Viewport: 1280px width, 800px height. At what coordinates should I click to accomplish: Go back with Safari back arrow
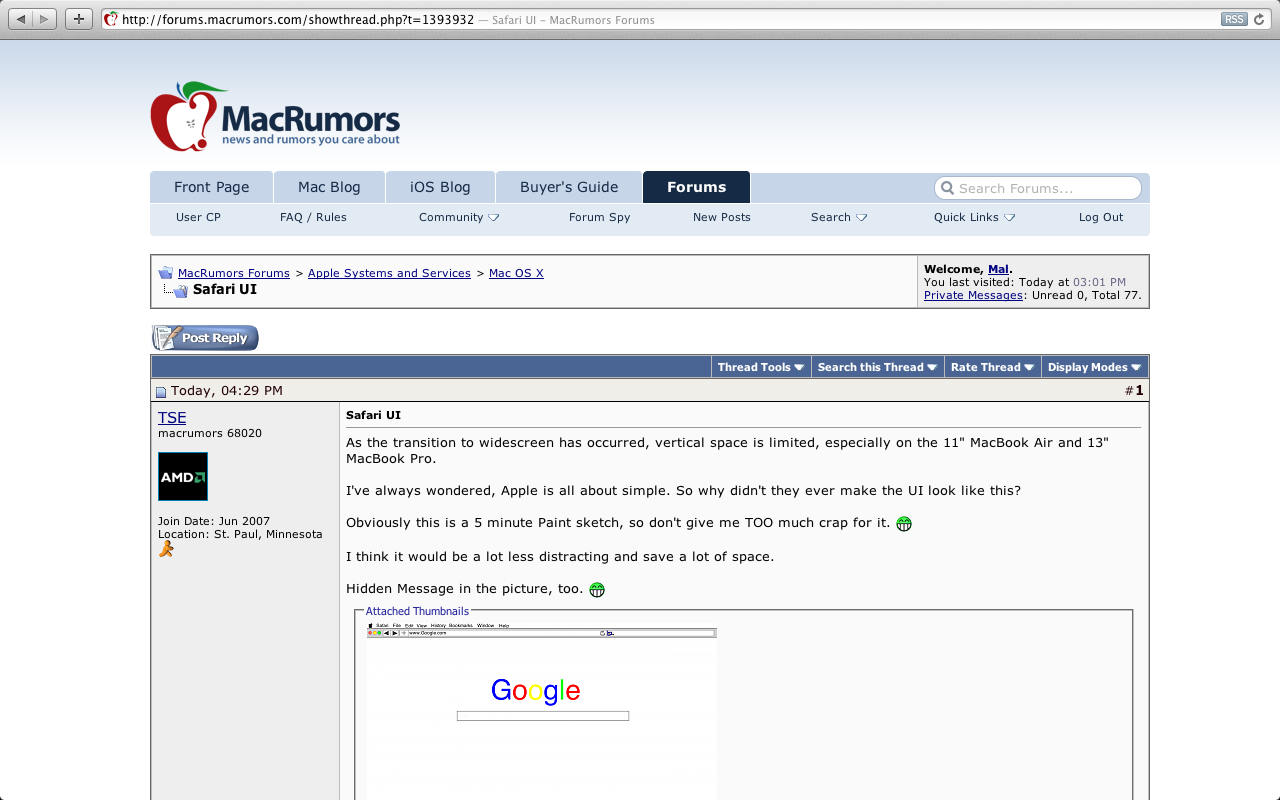21,19
